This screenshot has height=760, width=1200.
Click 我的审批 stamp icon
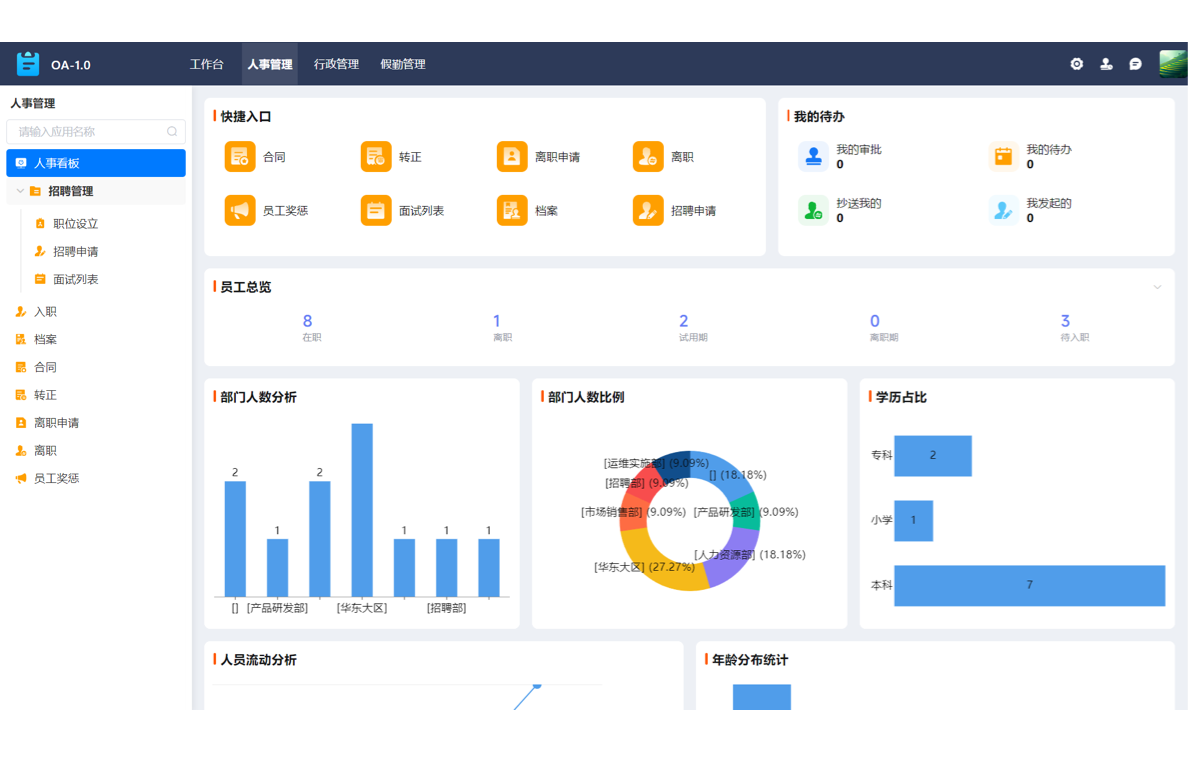point(813,157)
